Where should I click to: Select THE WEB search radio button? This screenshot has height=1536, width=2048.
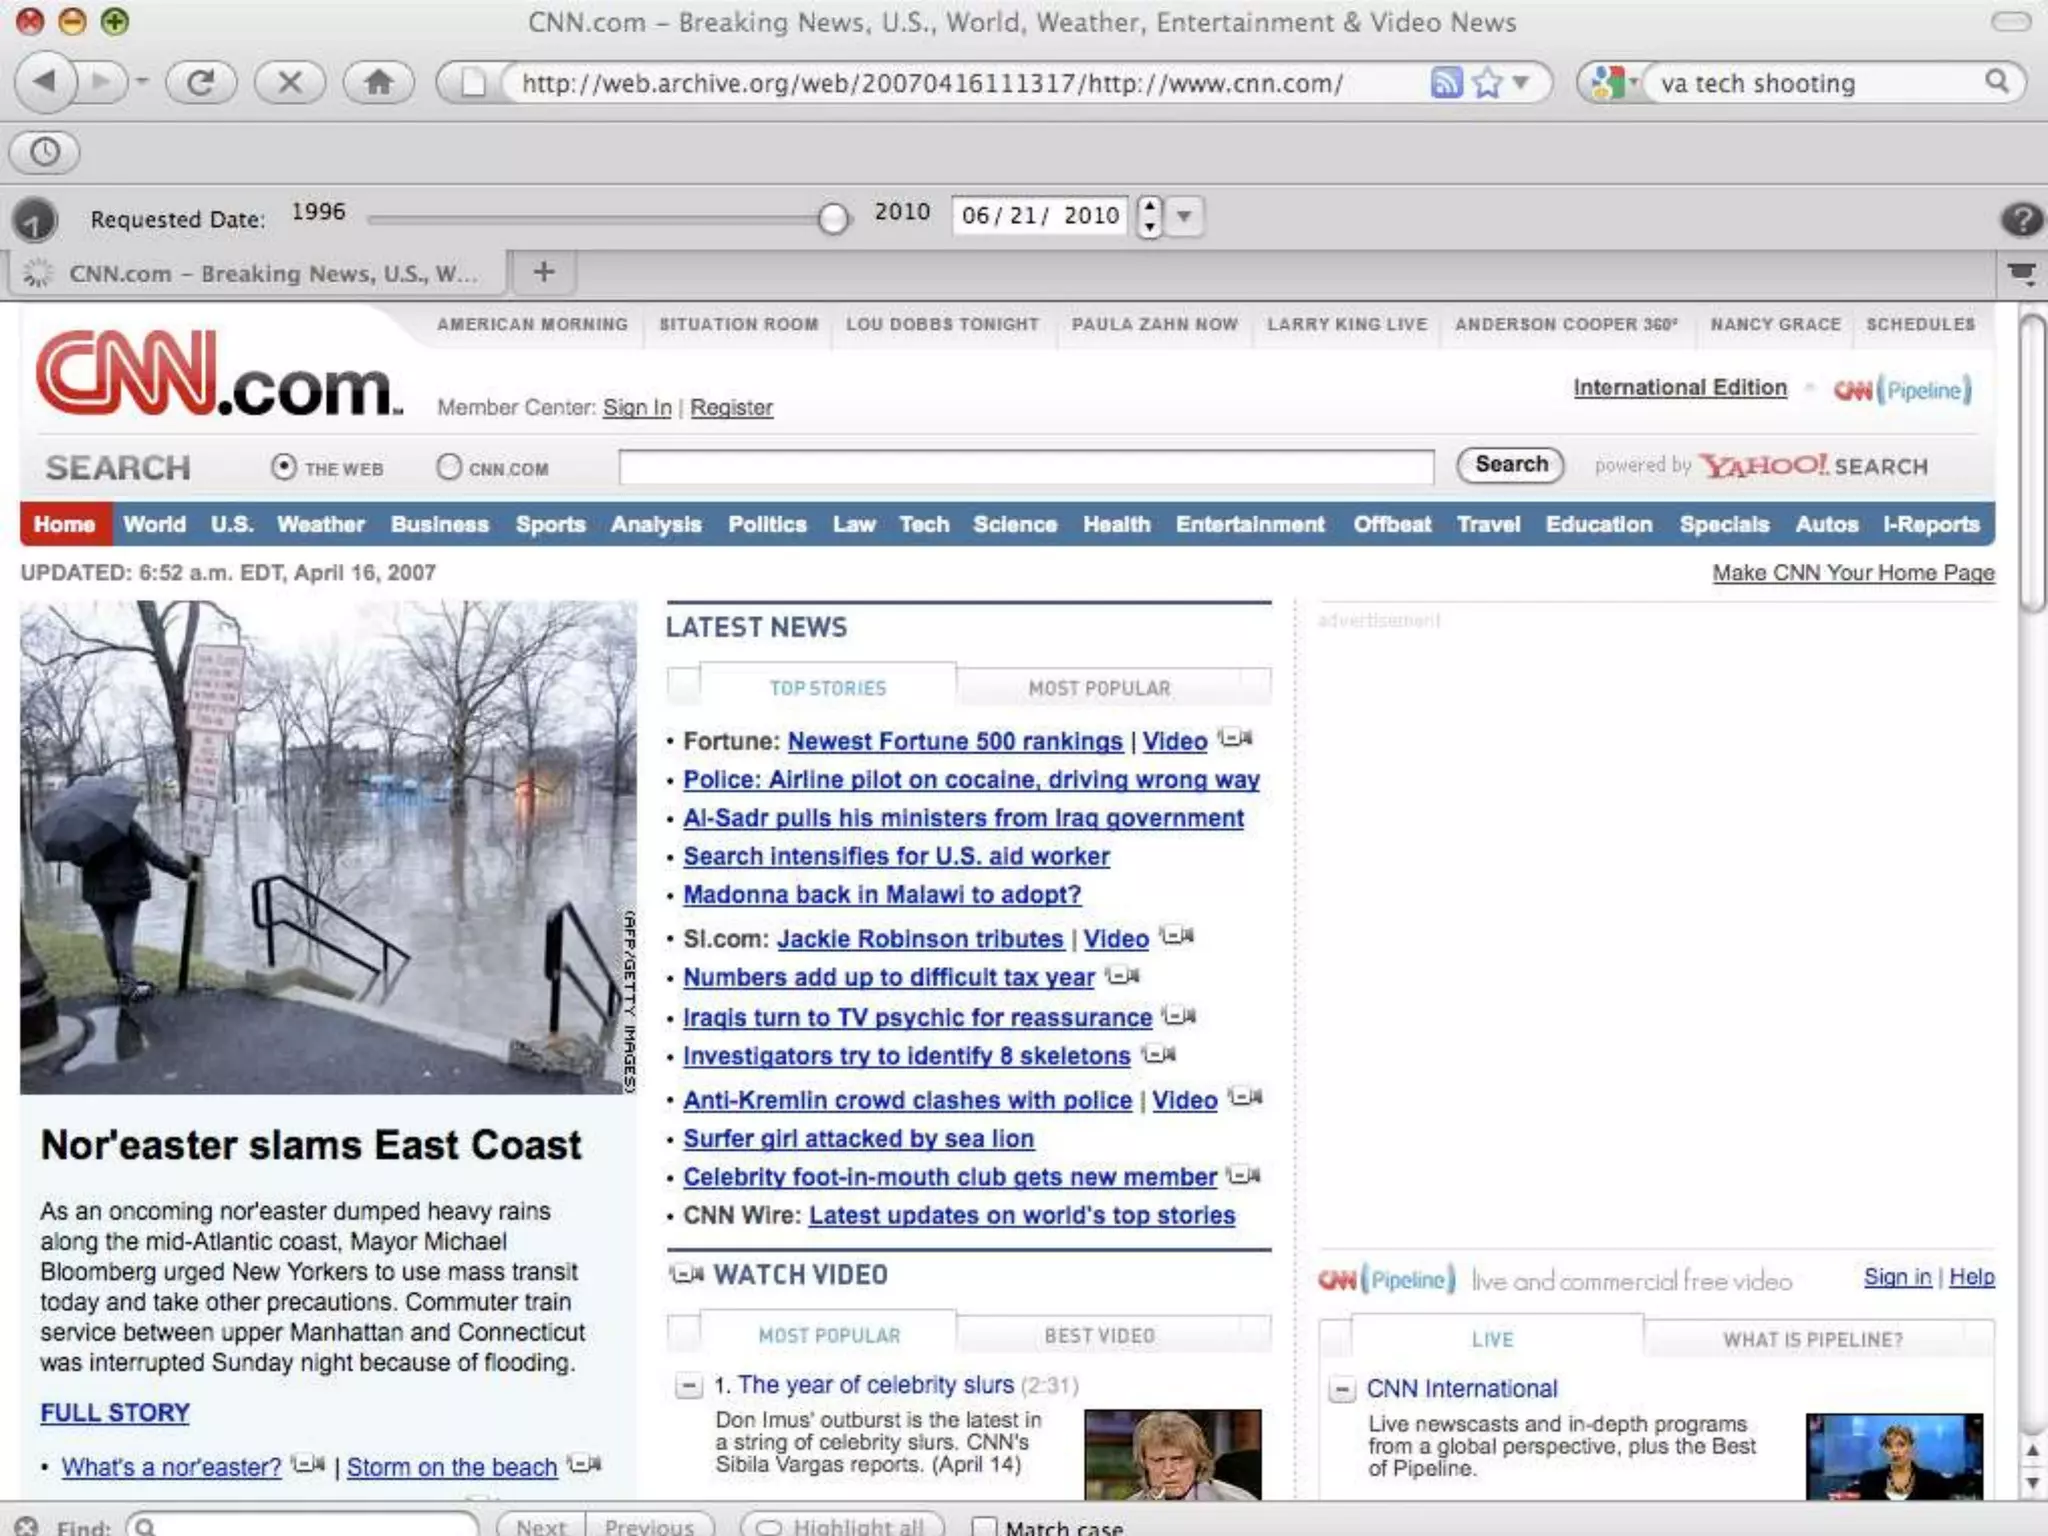coord(284,467)
